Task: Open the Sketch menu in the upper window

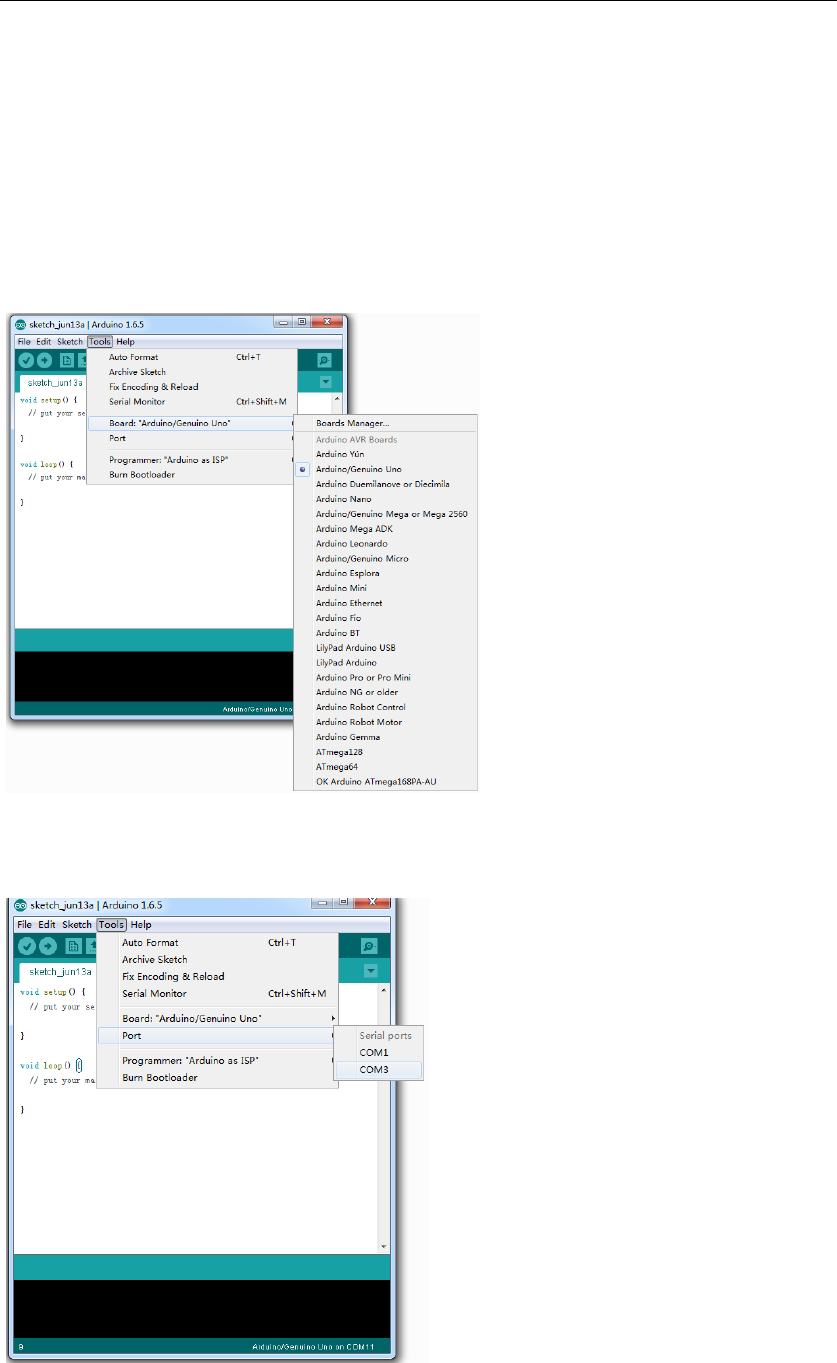Action: click(x=70, y=342)
